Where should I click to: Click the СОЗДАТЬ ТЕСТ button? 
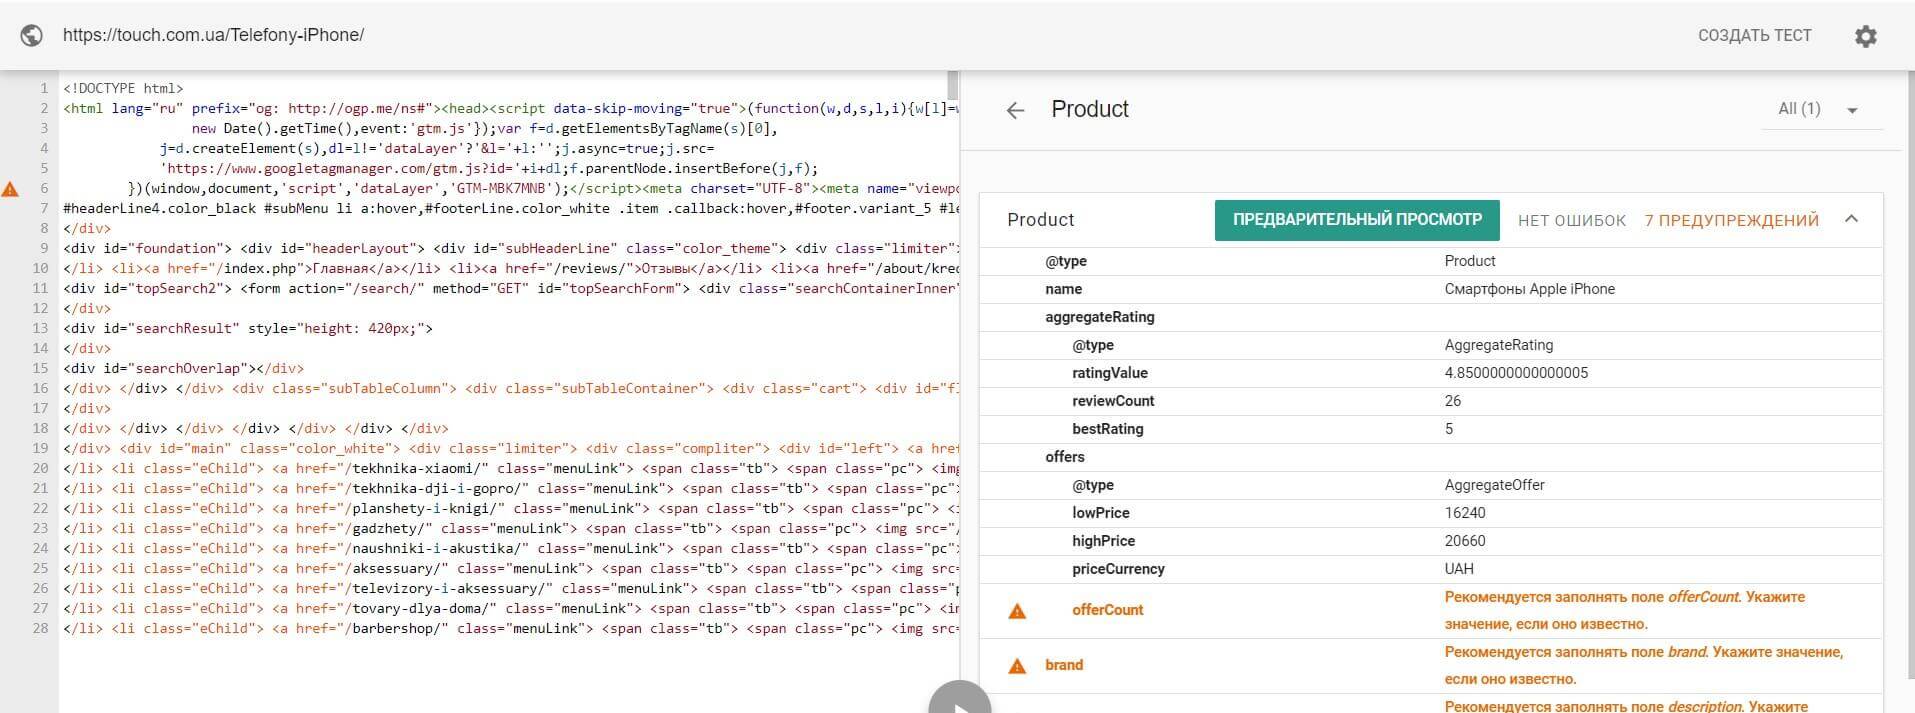tap(1754, 35)
